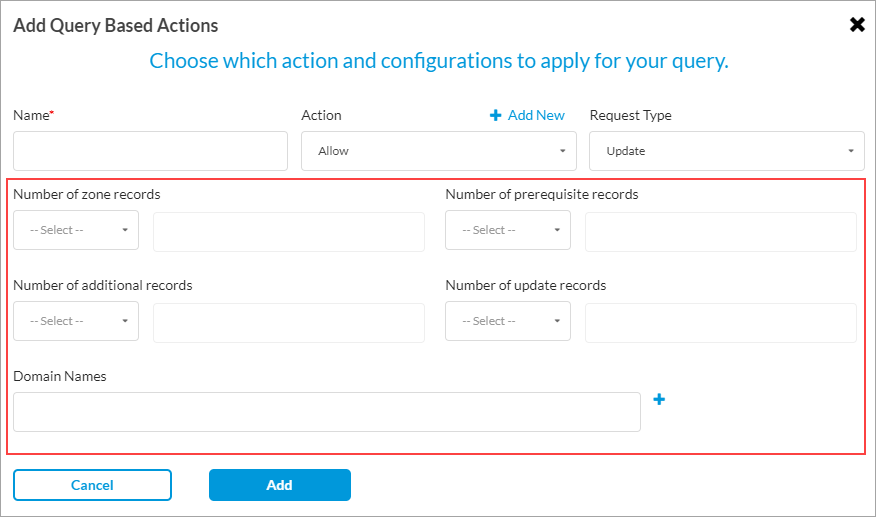
Task: Expand the zone records Select dropdown
Action: [76, 230]
